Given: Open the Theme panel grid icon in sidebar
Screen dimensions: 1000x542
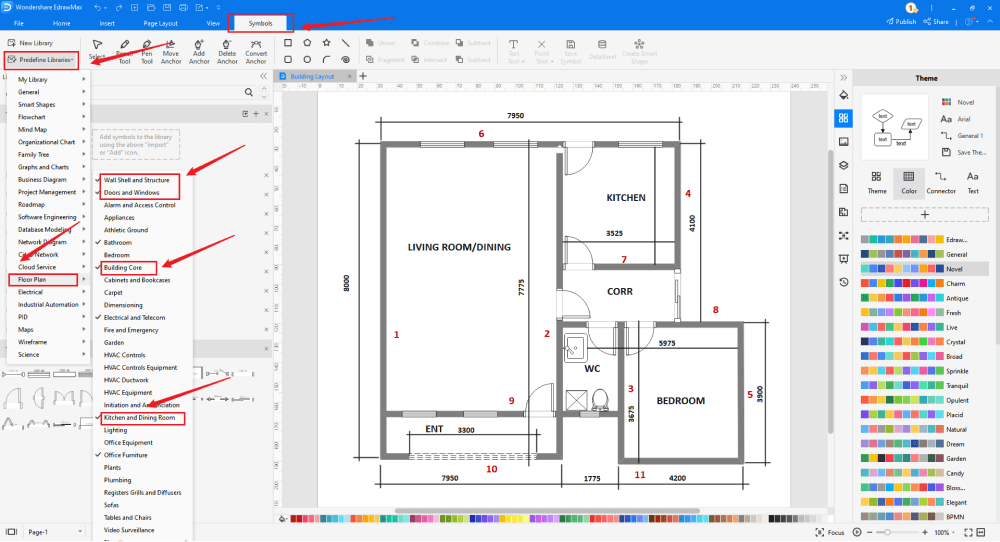Looking at the screenshot, I should 844,118.
